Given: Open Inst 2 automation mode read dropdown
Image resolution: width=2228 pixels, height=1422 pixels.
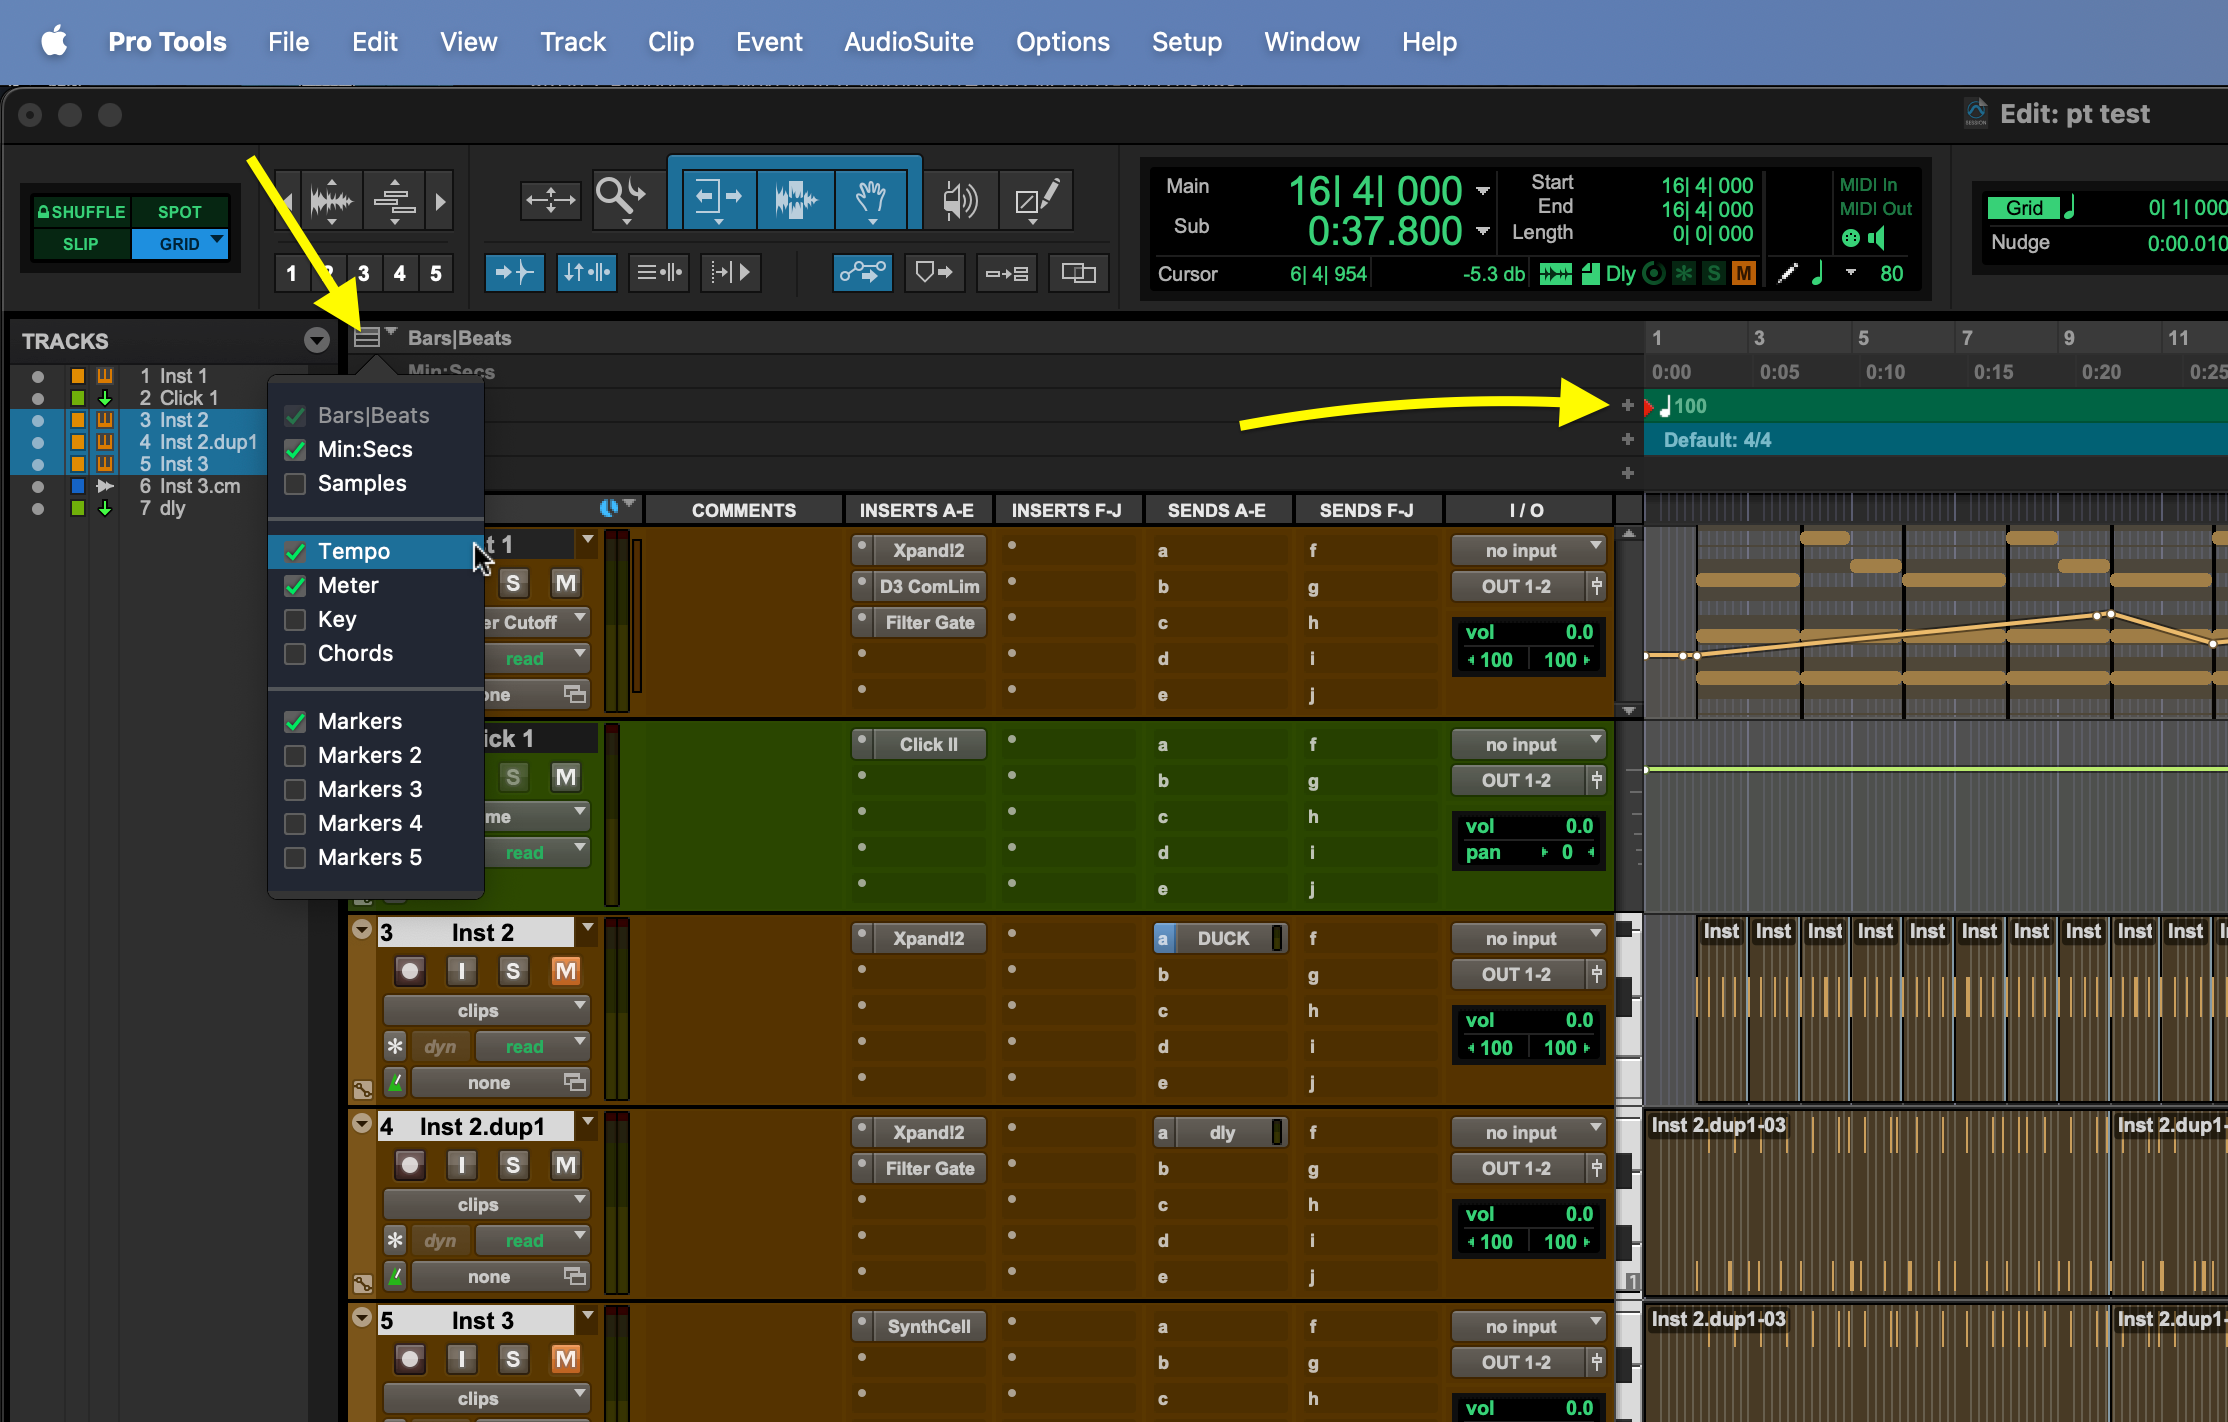Looking at the screenshot, I should [533, 1046].
